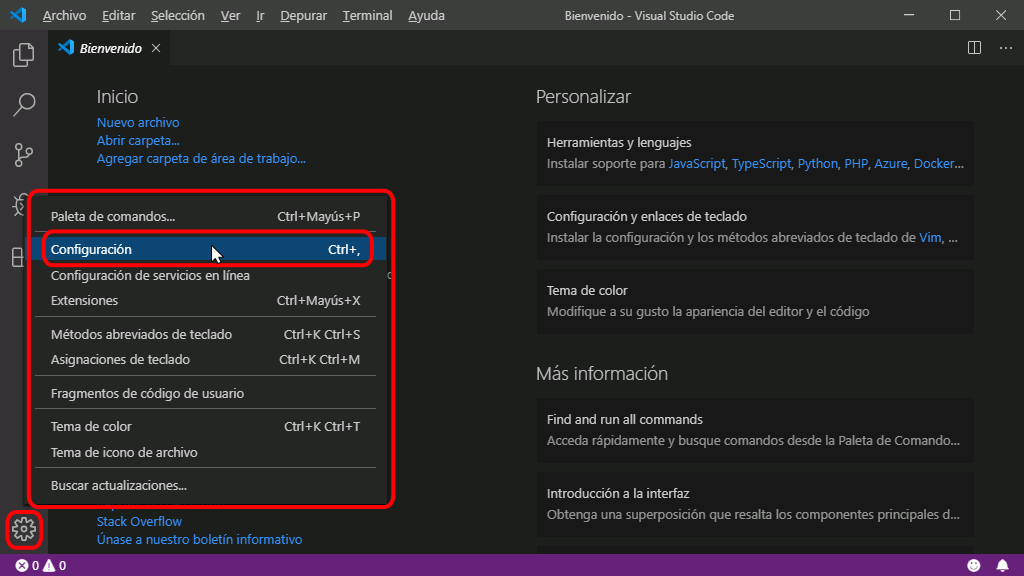Click the TypeScript language link
This screenshot has width=1024, height=576.
point(761,163)
